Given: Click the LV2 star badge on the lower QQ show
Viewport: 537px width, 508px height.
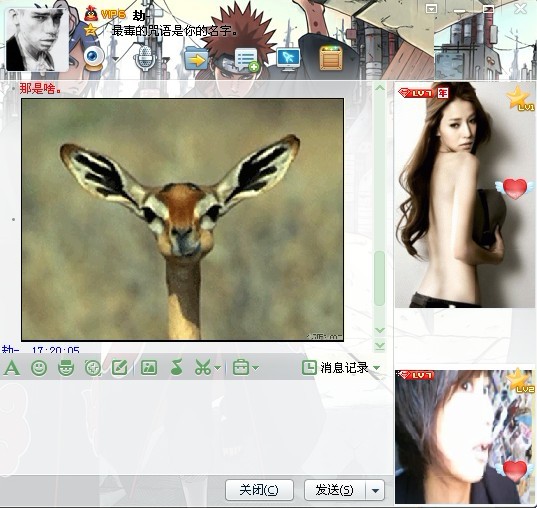Looking at the screenshot, I should (x=520, y=382).
